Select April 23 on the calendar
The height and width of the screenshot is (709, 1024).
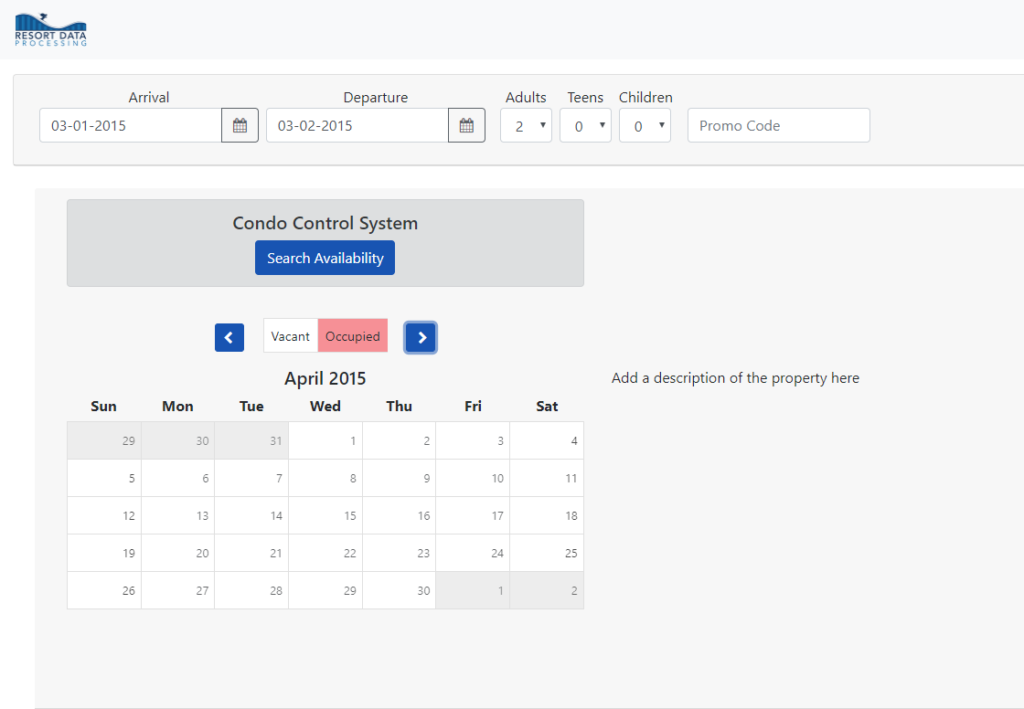[x=399, y=553]
